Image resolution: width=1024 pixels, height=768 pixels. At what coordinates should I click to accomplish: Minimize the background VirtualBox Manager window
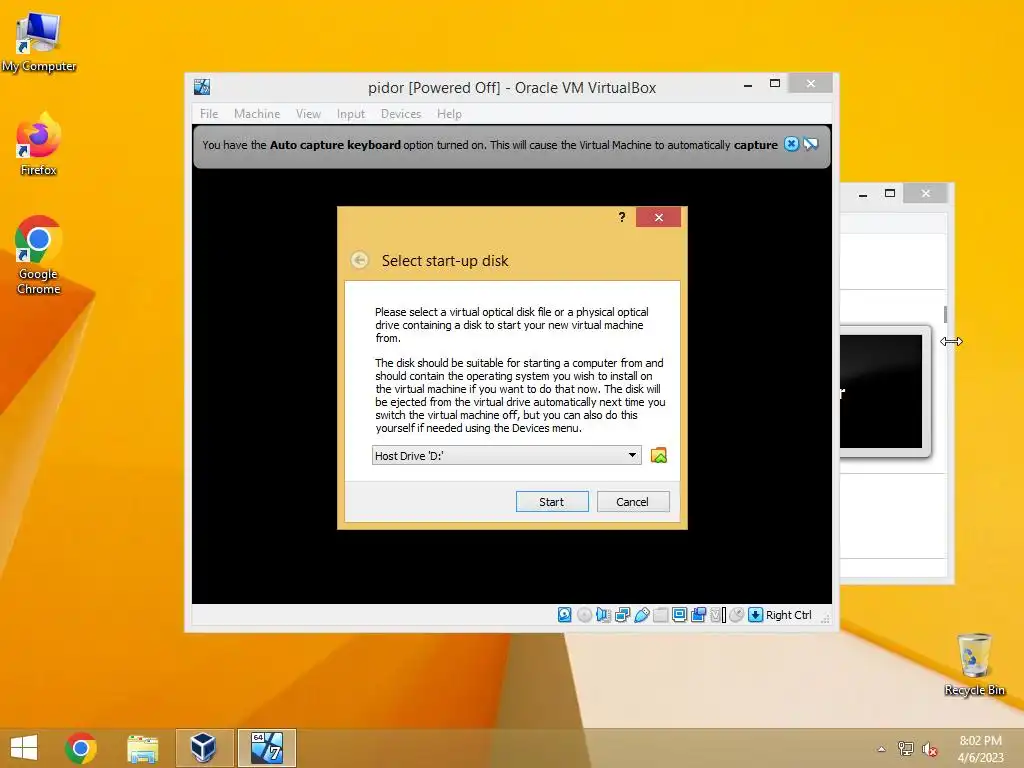(863, 193)
